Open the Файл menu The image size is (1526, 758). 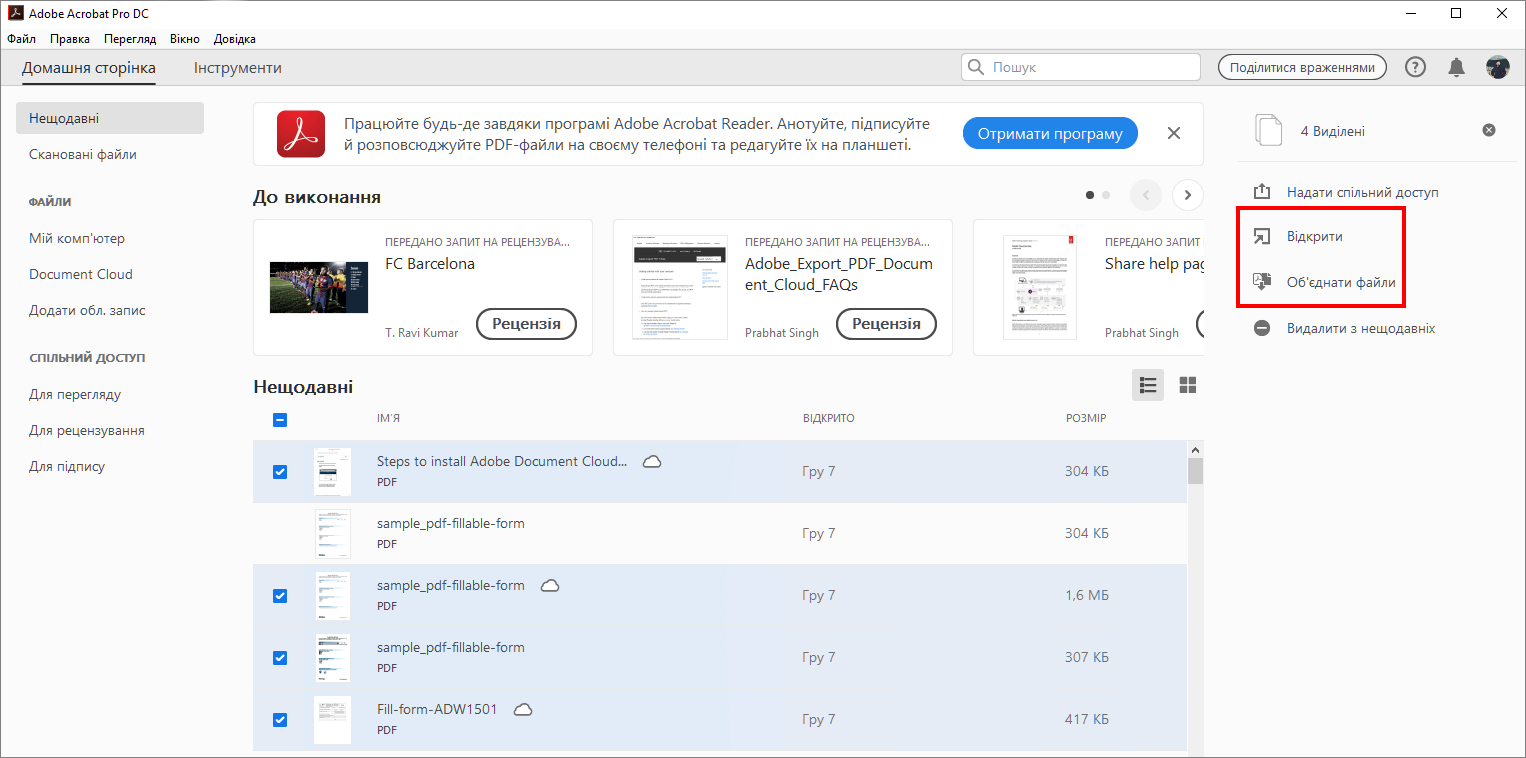pyautogui.click(x=21, y=39)
